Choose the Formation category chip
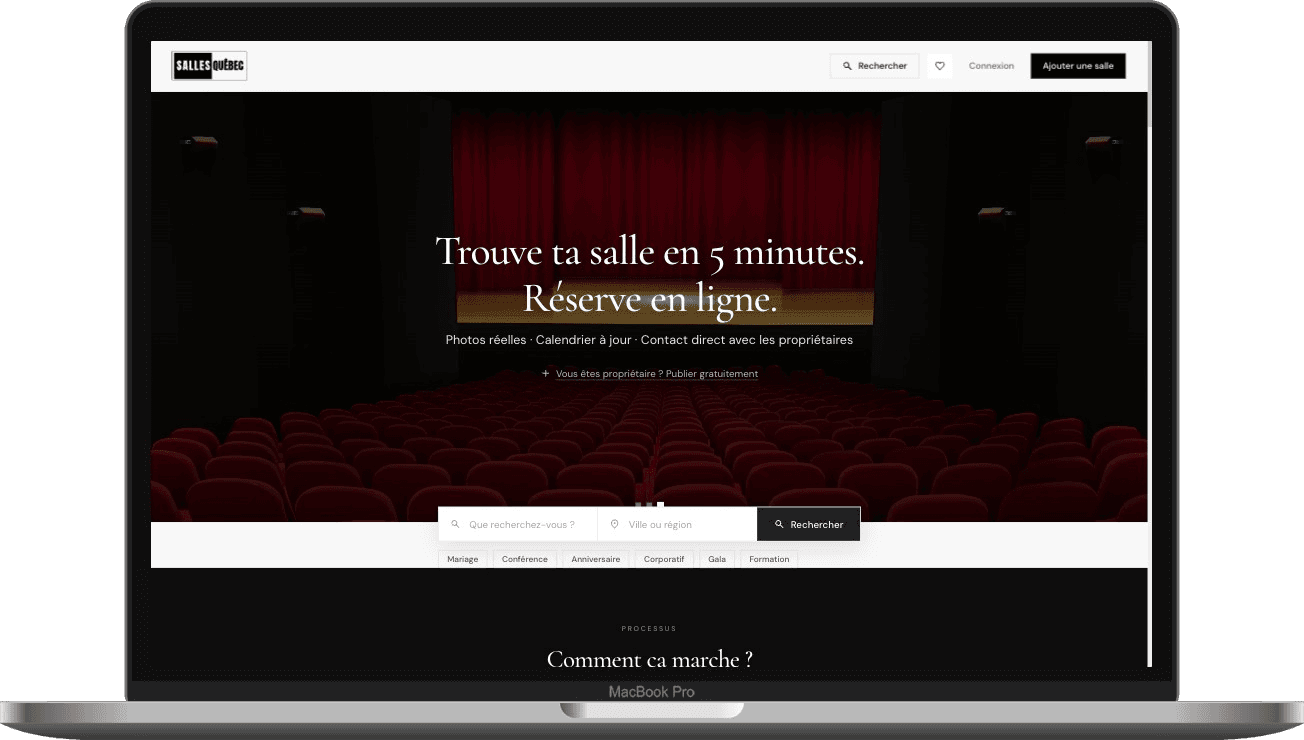Image resolution: width=1304 pixels, height=740 pixels. [769, 559]
